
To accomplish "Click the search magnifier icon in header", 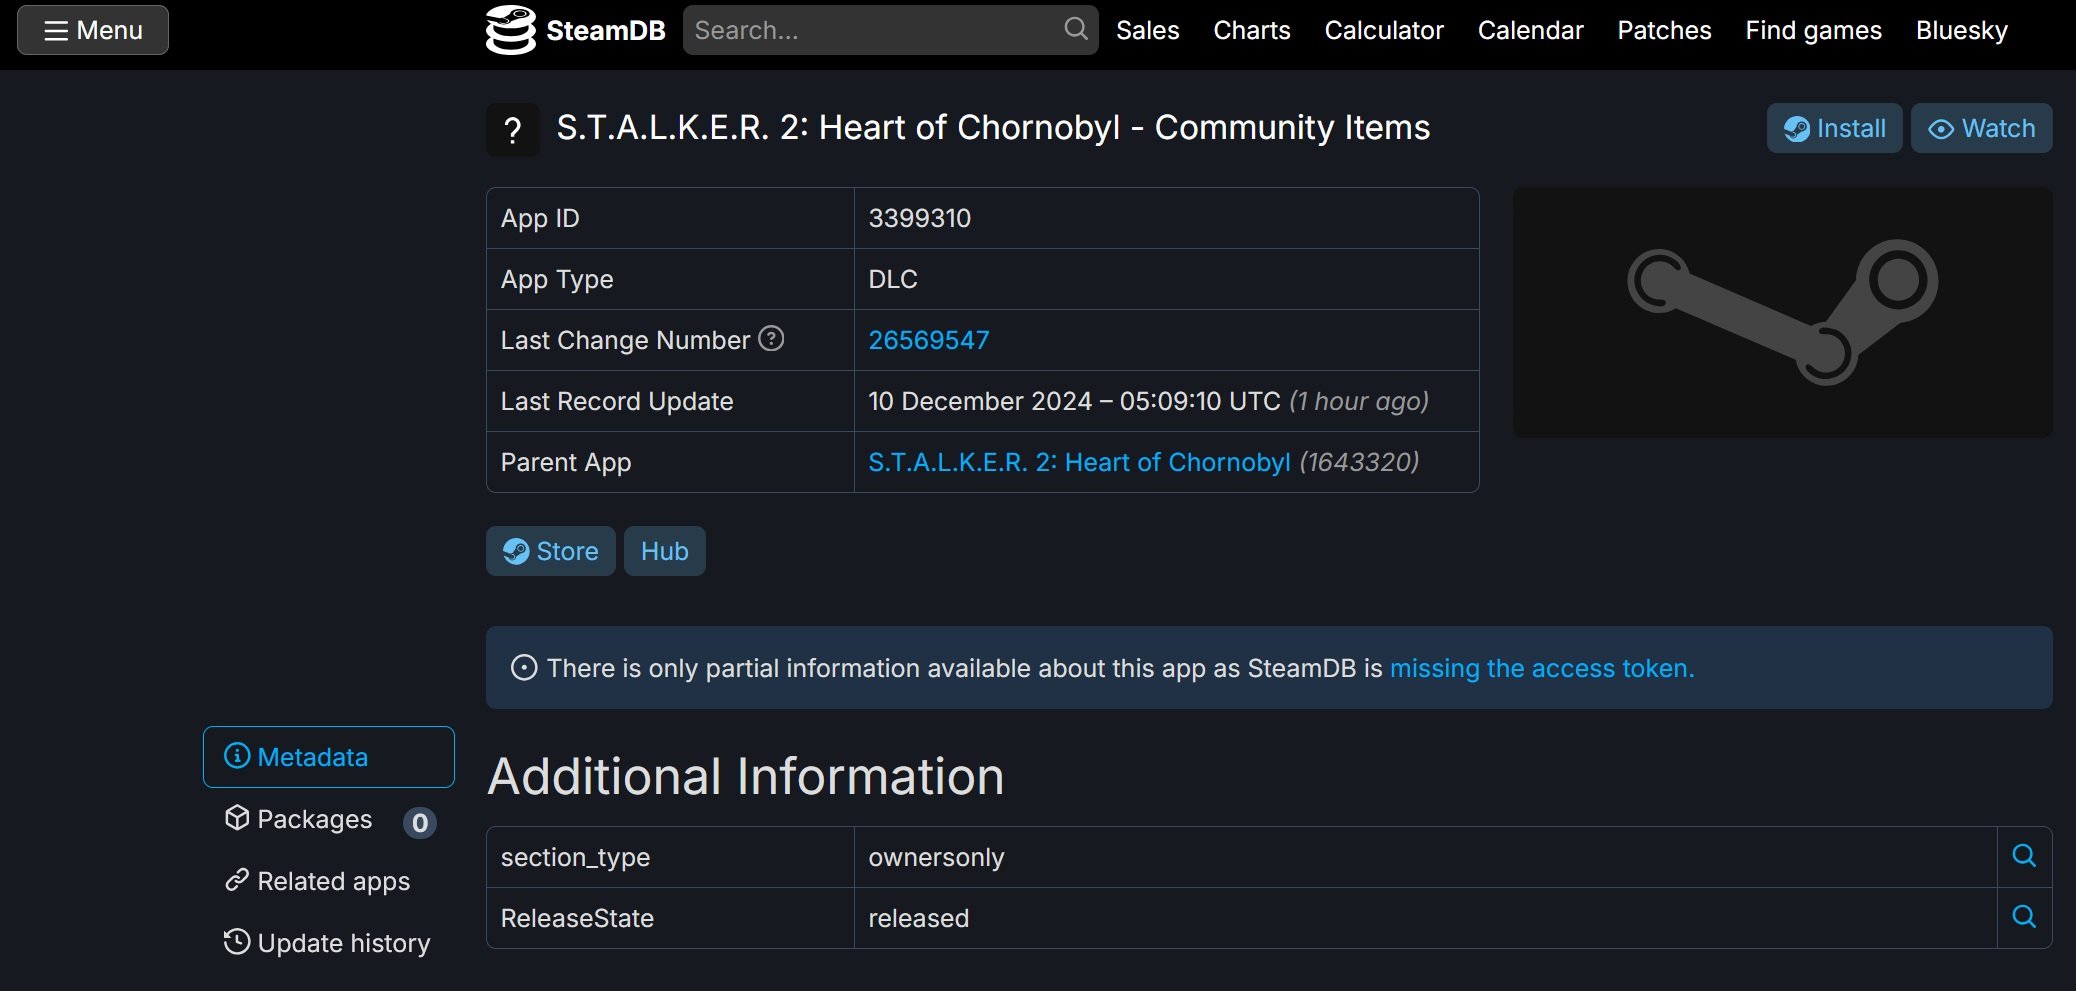I will [1075, 29].
